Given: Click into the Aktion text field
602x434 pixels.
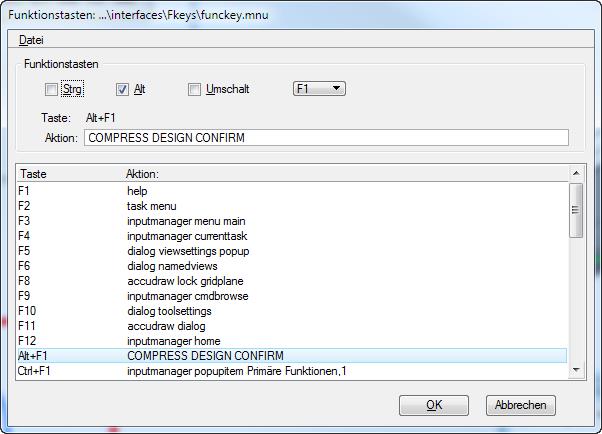Looking at the screenshot, I should click(x=326, y=137).
